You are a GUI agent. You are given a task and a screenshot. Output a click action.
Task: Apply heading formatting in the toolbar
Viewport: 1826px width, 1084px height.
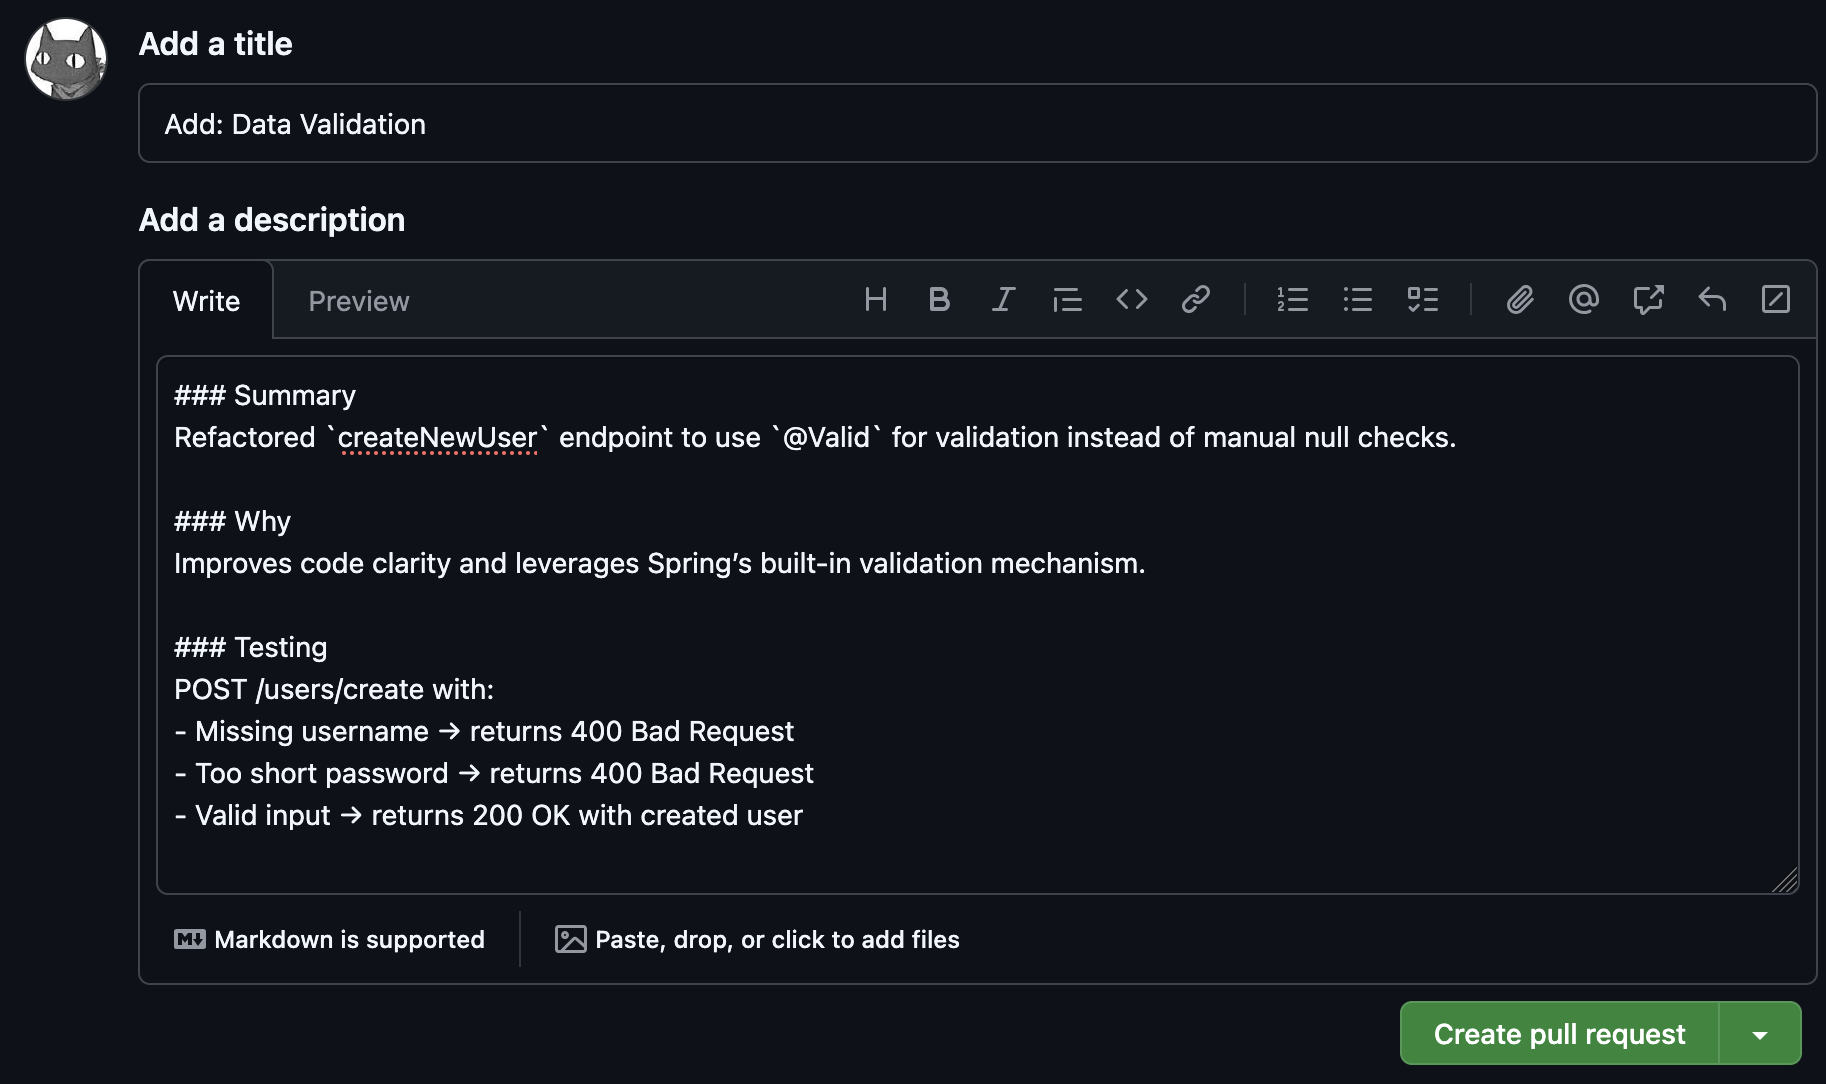876,300
